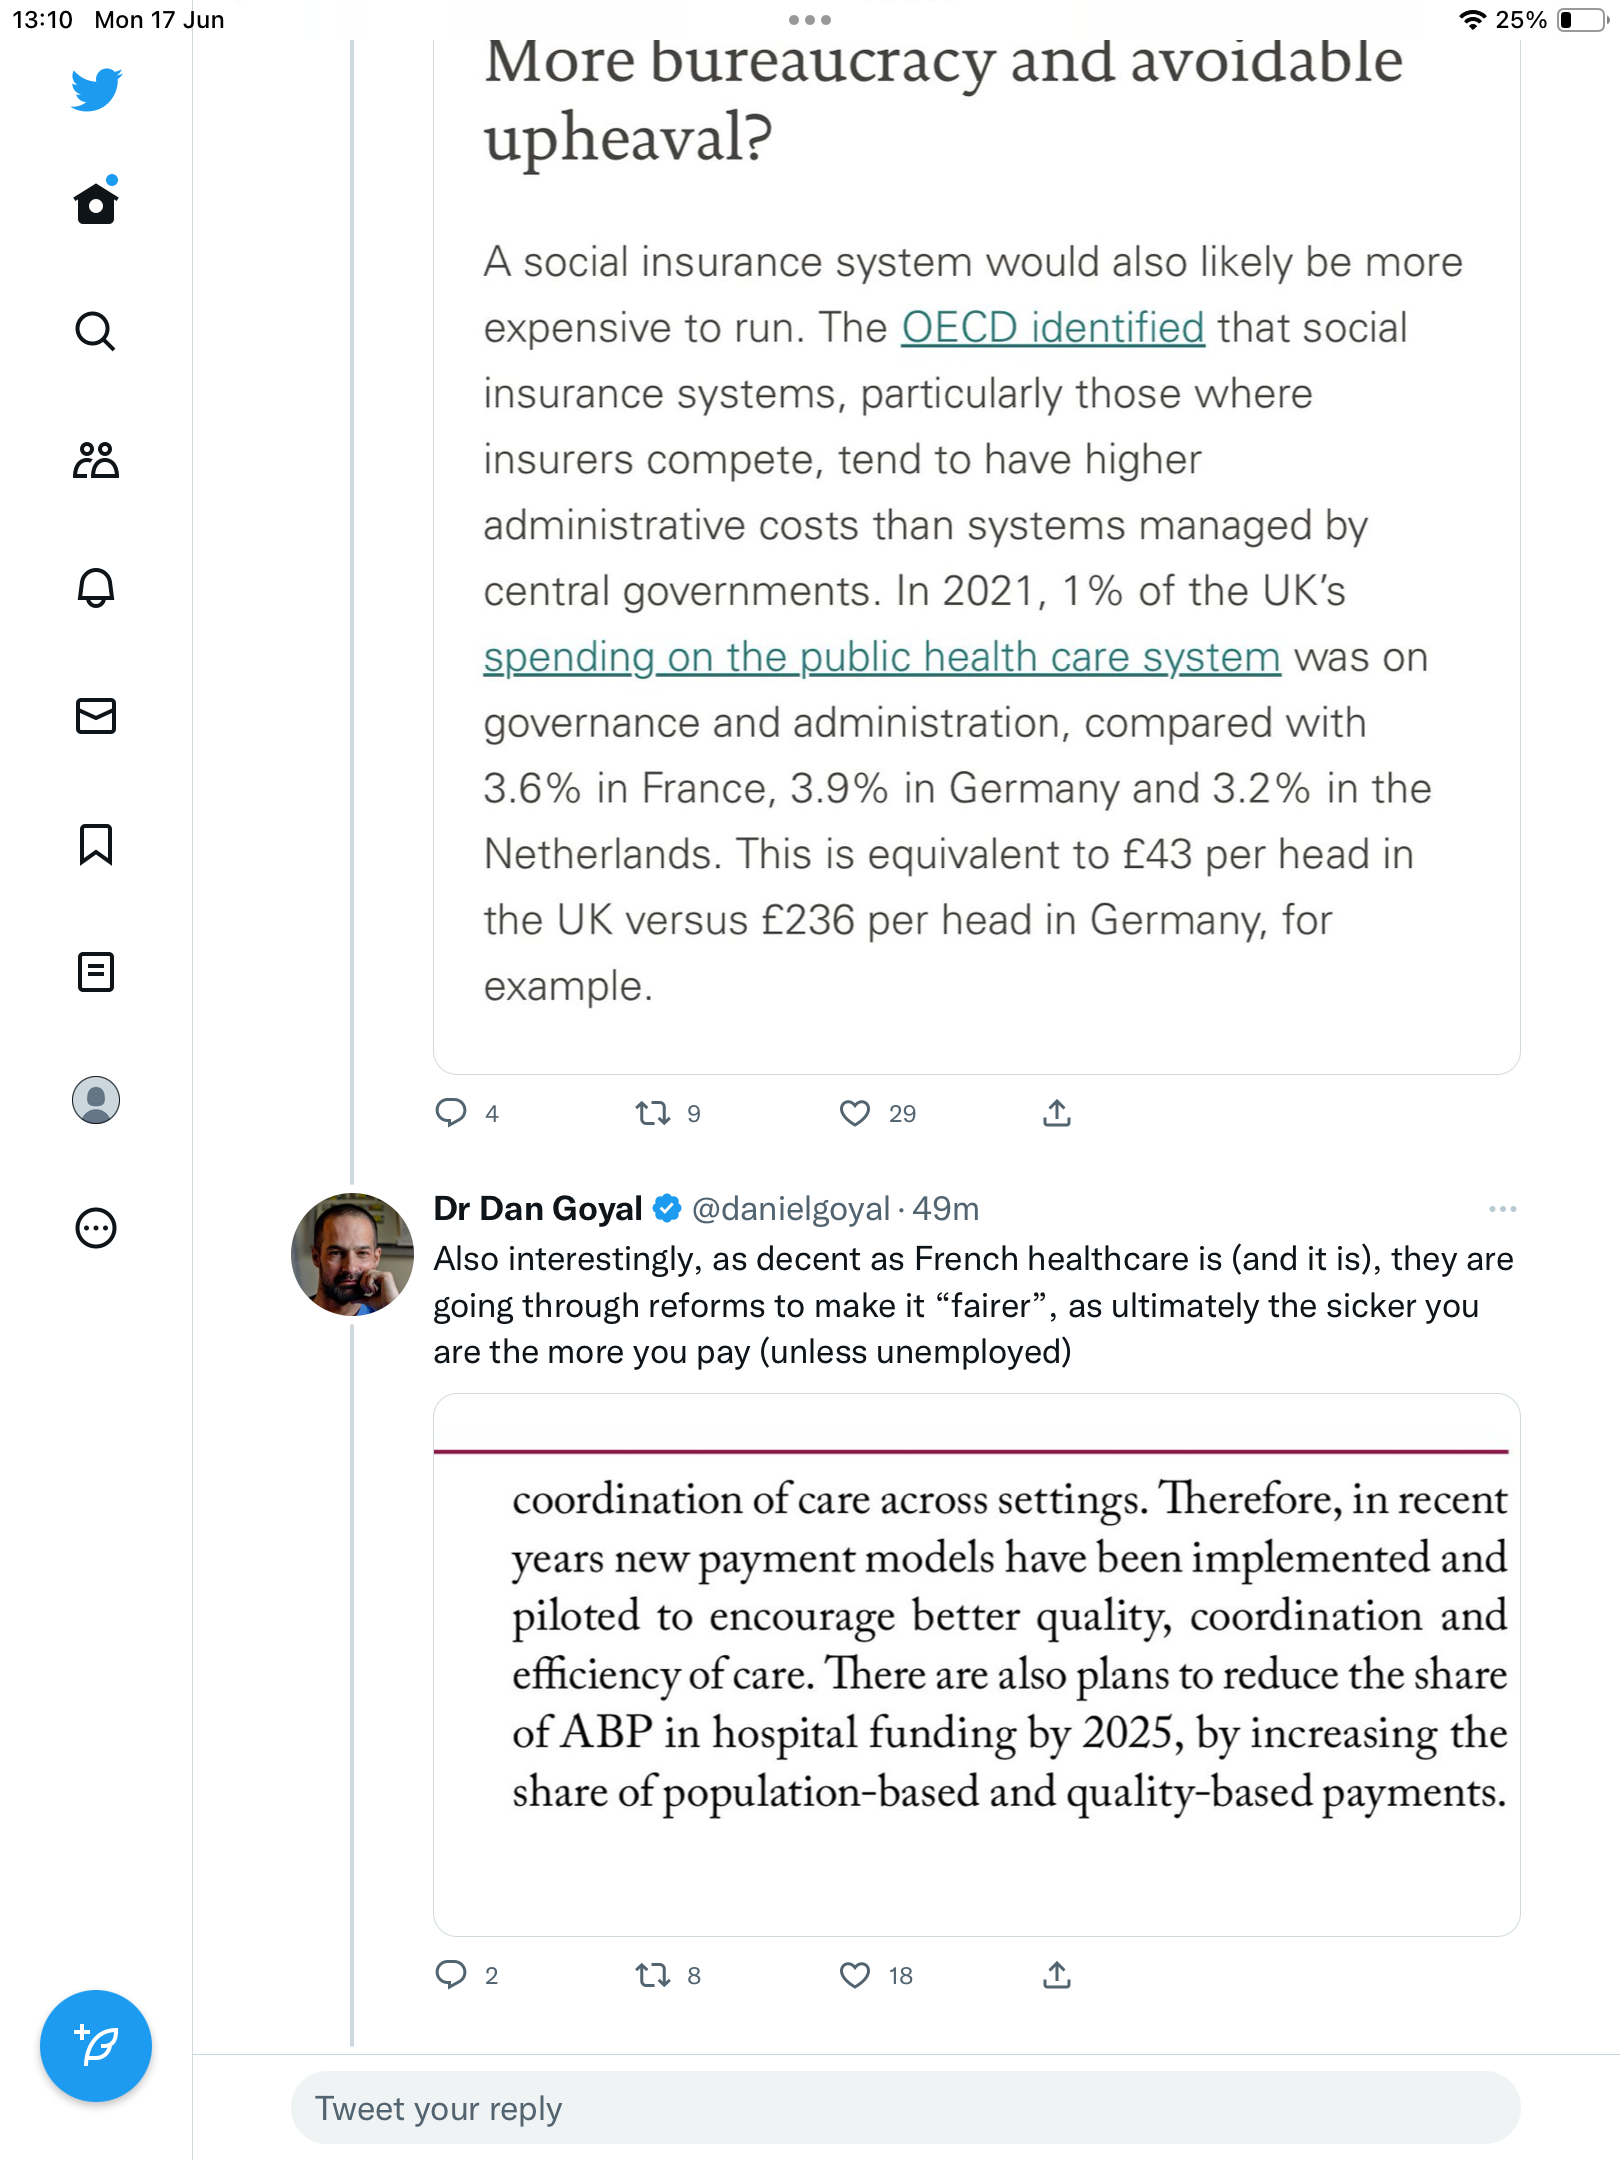Open the French healthcare text image
Viewport: 1620px width, 2160px height.
coord(977,1665)
